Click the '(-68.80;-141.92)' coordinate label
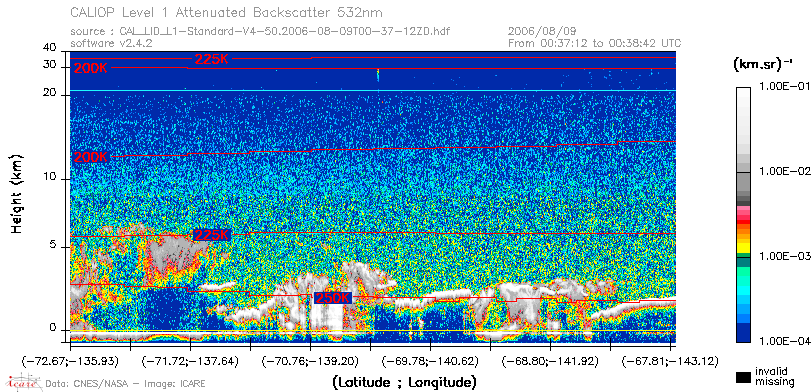 pyautogui.click(x=549, y=361)
